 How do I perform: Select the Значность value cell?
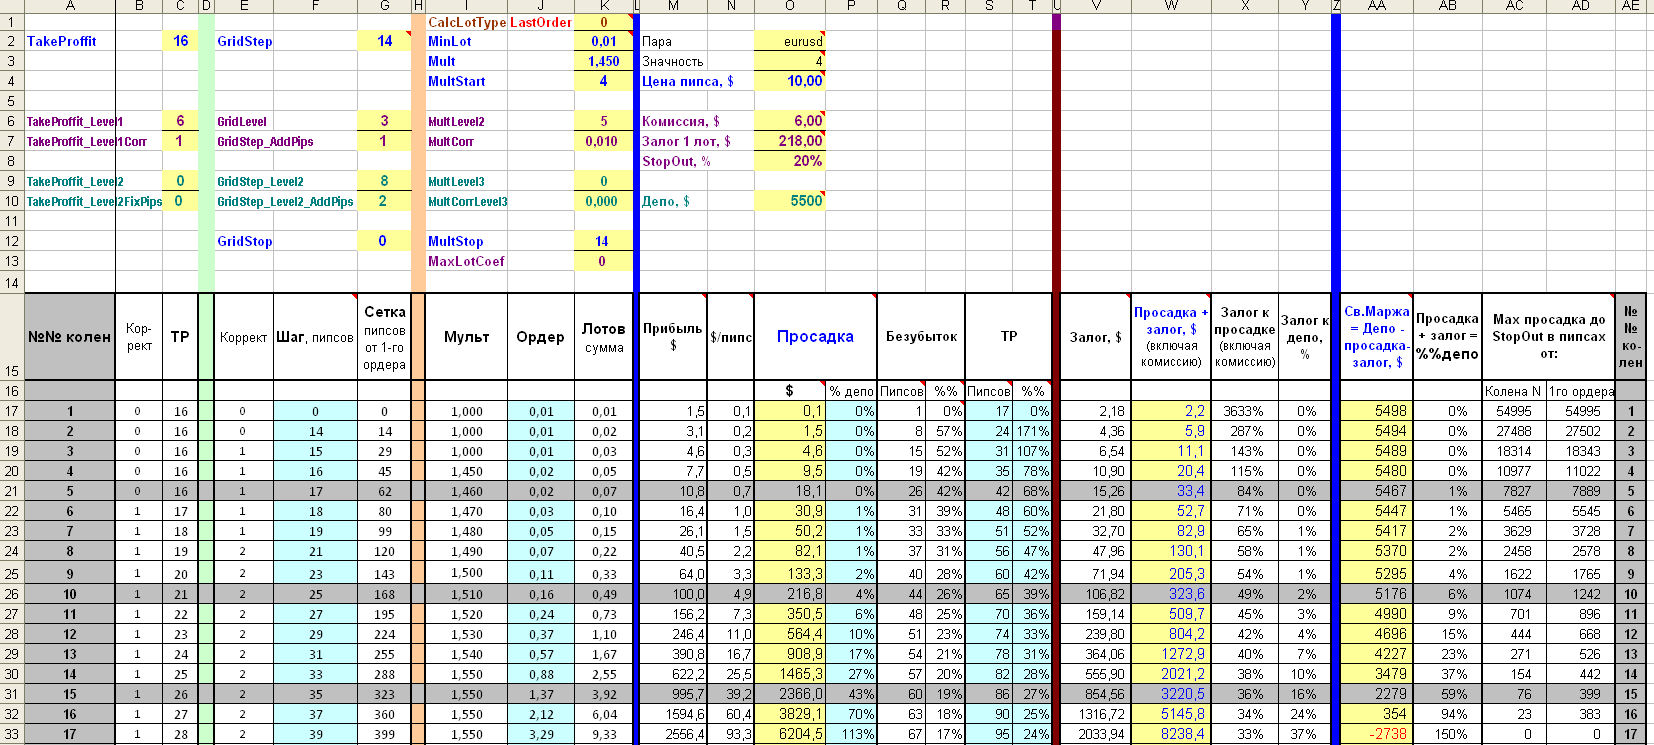click(790, 61)
